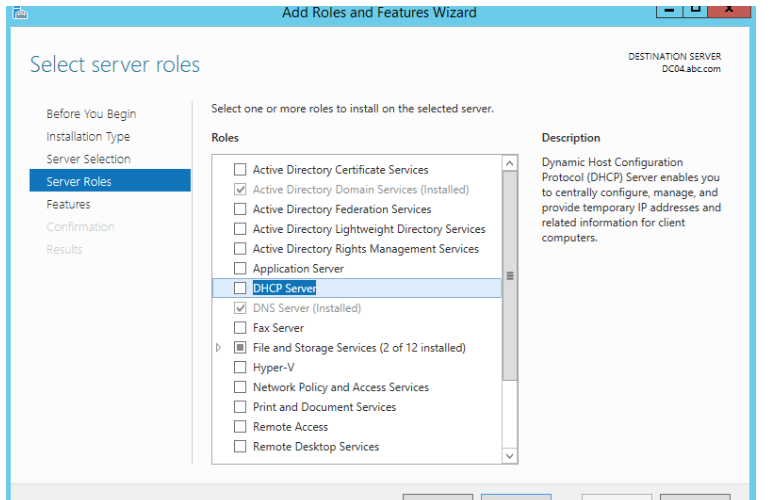Go to the Before You Begin step
The width and height of the screenshot is (776, 500).
(91, 114)
